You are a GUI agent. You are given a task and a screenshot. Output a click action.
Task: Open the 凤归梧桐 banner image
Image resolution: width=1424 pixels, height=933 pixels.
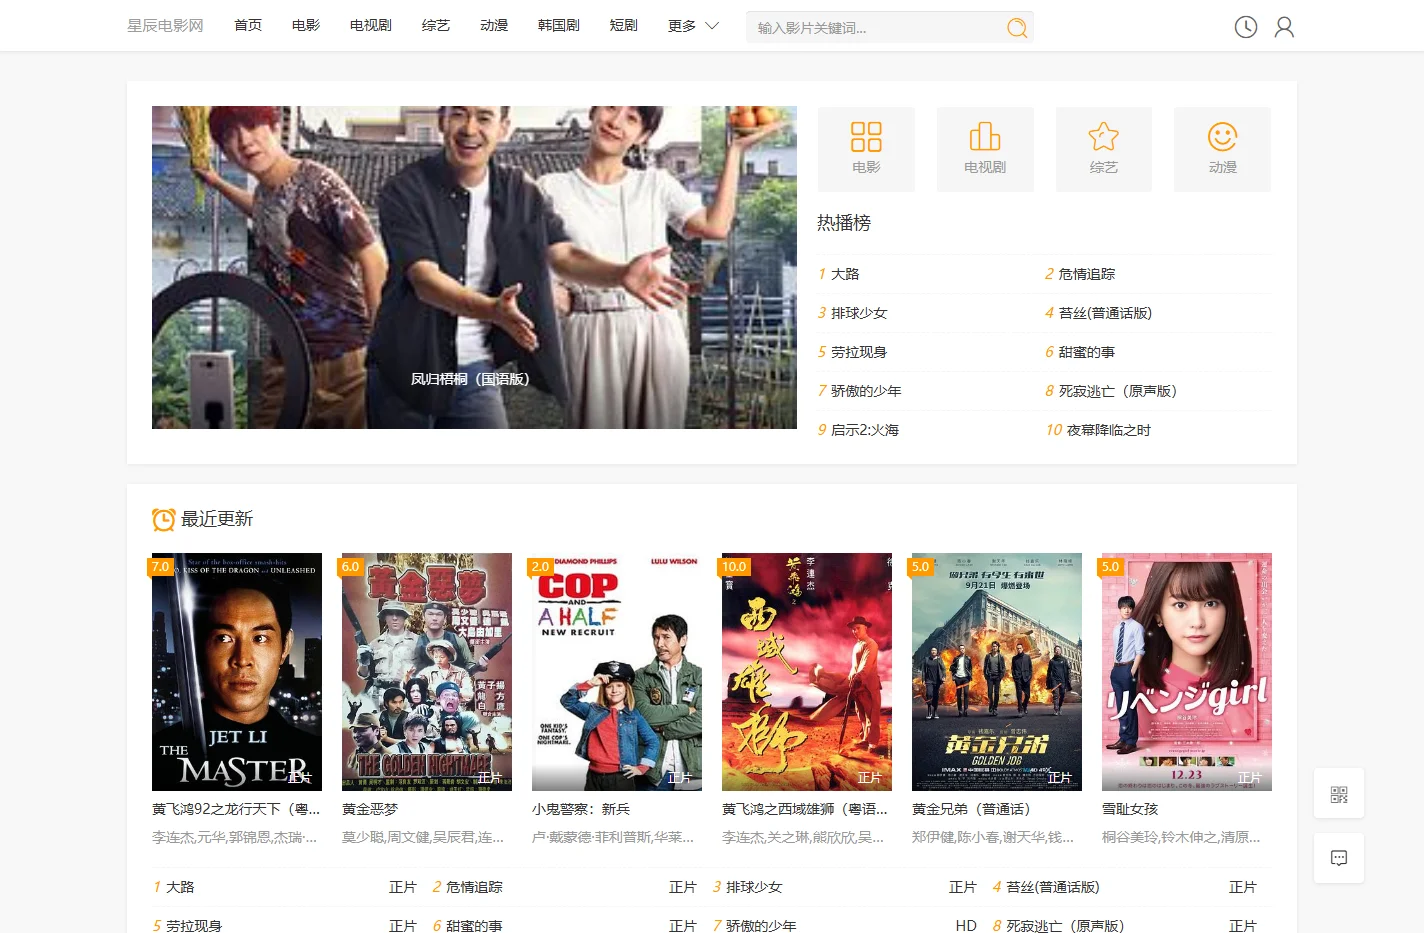[474, 267]
